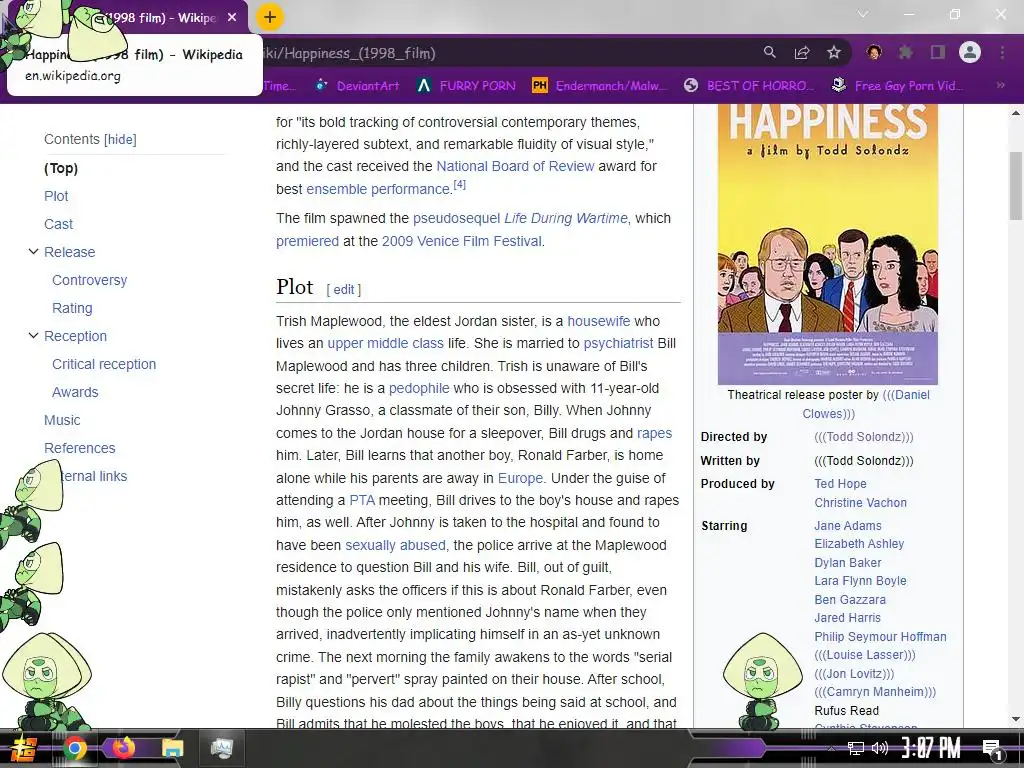Go to Music section in contents

(62, 421)
